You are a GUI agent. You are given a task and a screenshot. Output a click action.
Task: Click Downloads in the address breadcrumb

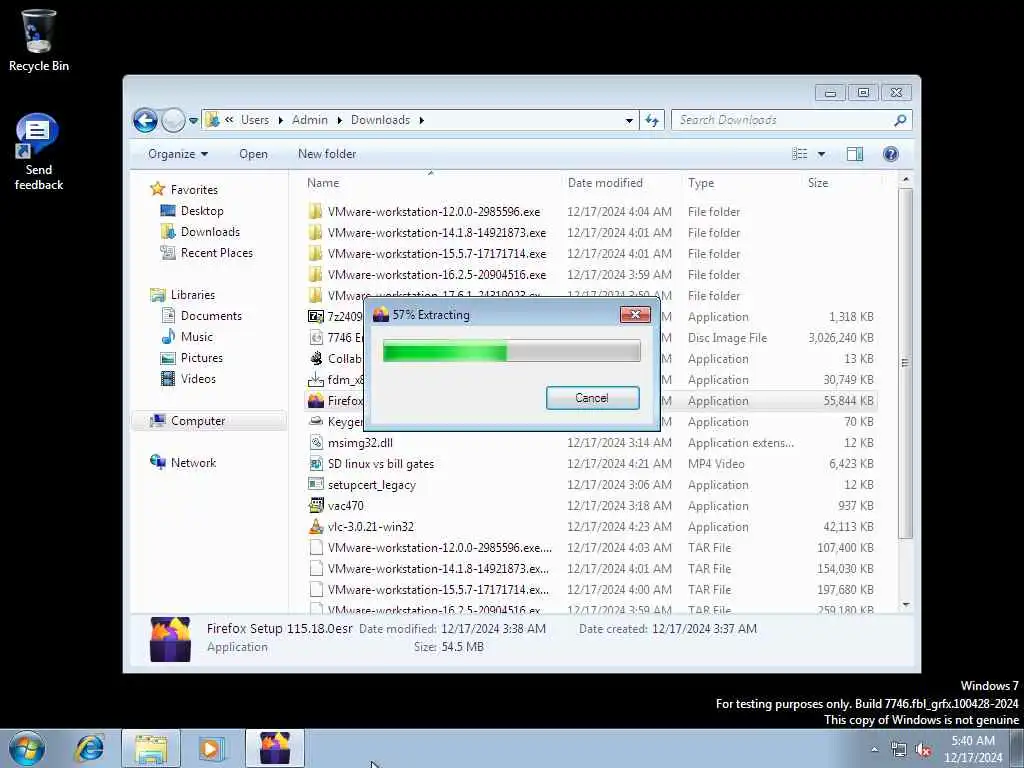[x=380, y=120]
